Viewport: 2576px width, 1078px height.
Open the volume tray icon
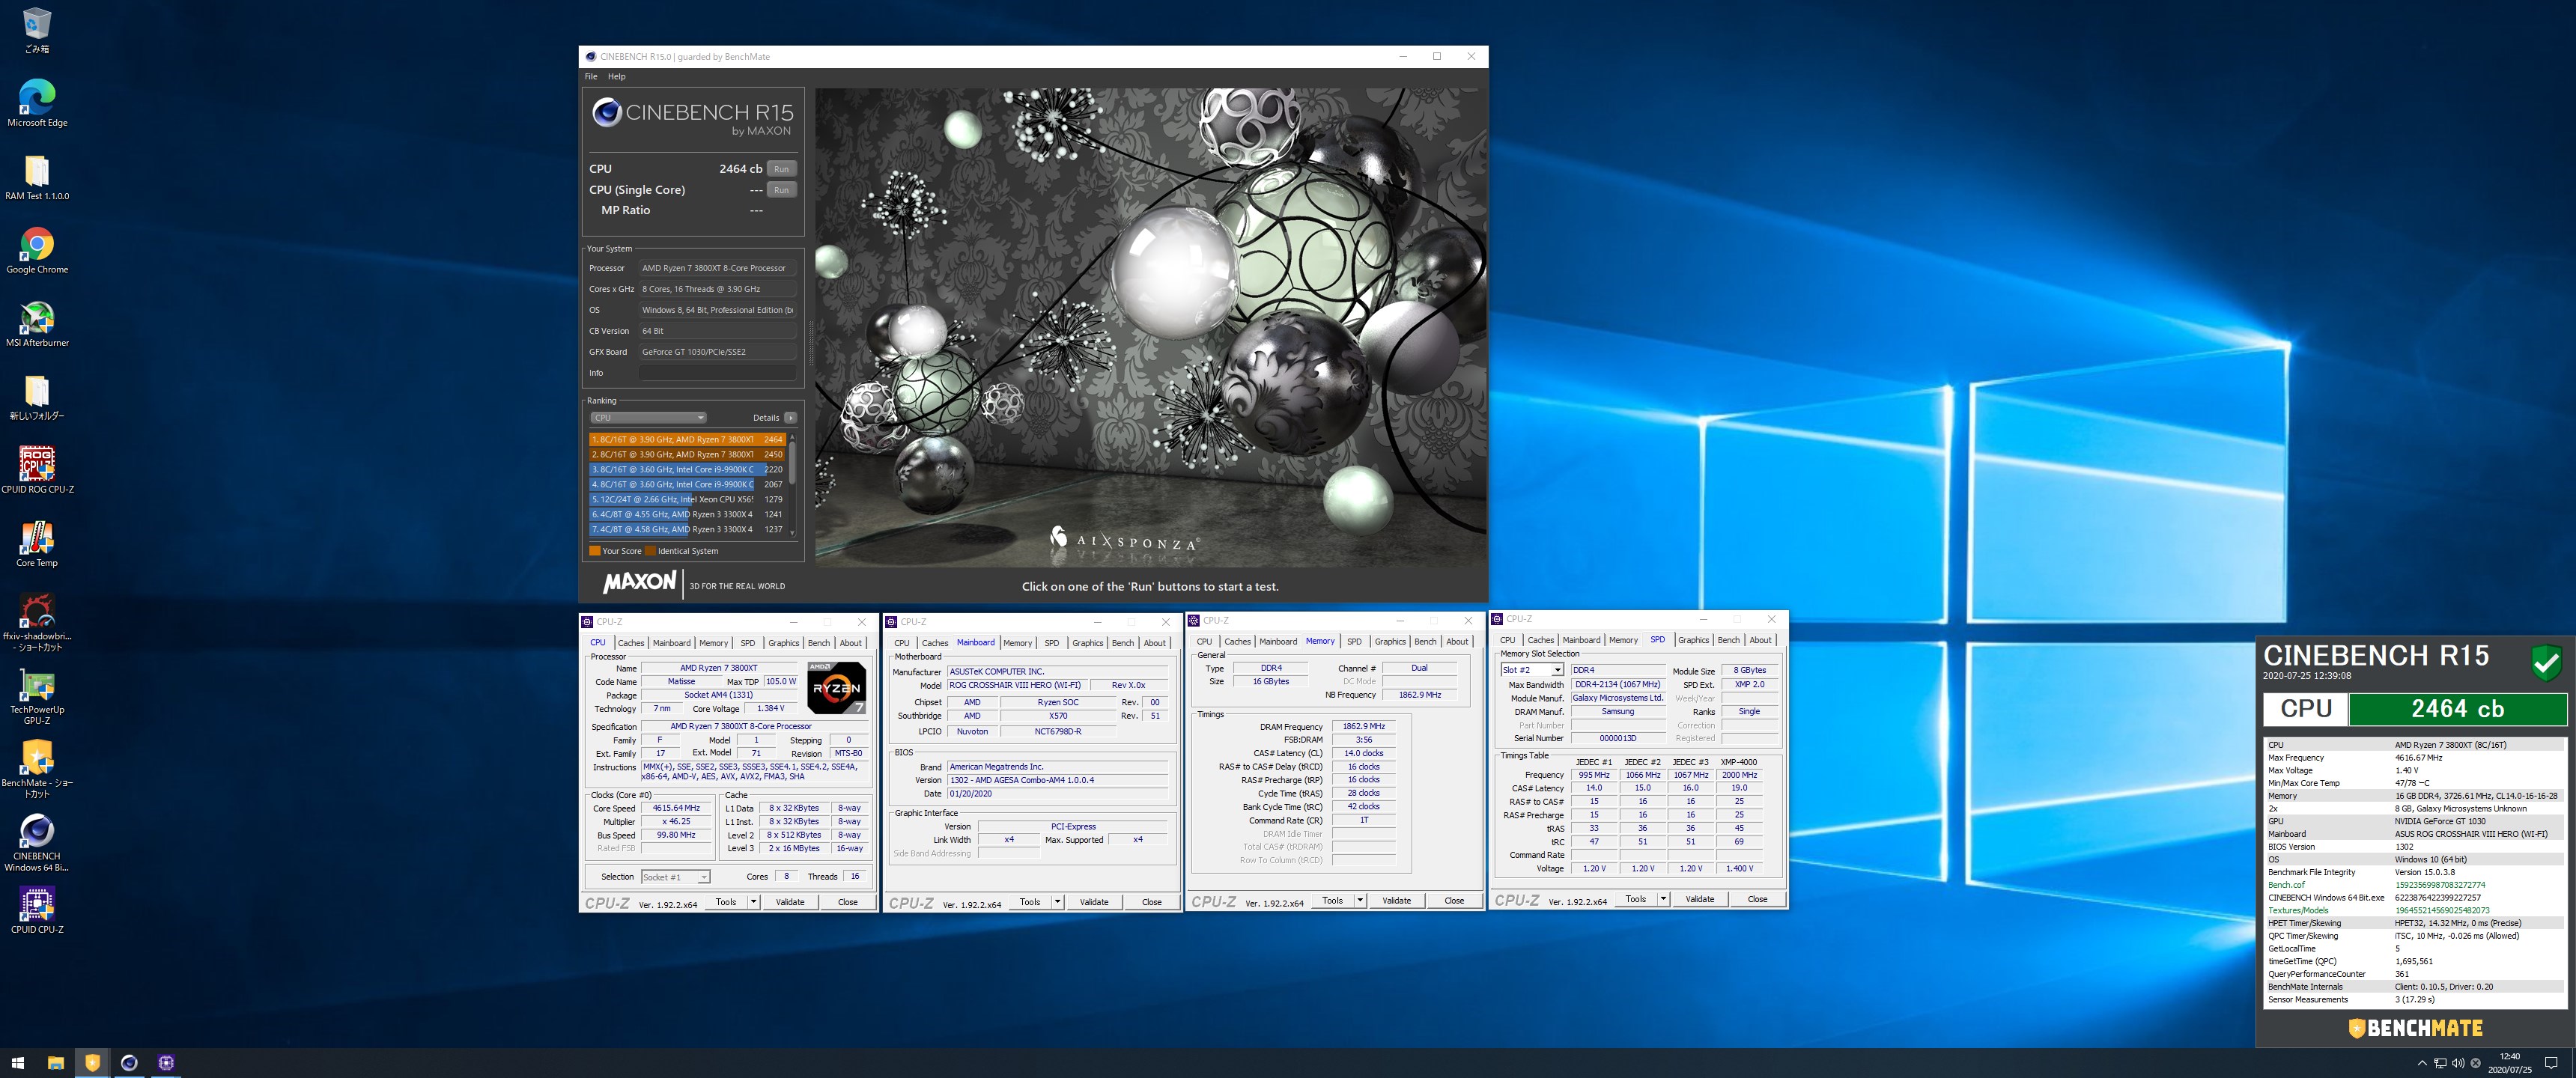(x=2458, y=1062)
